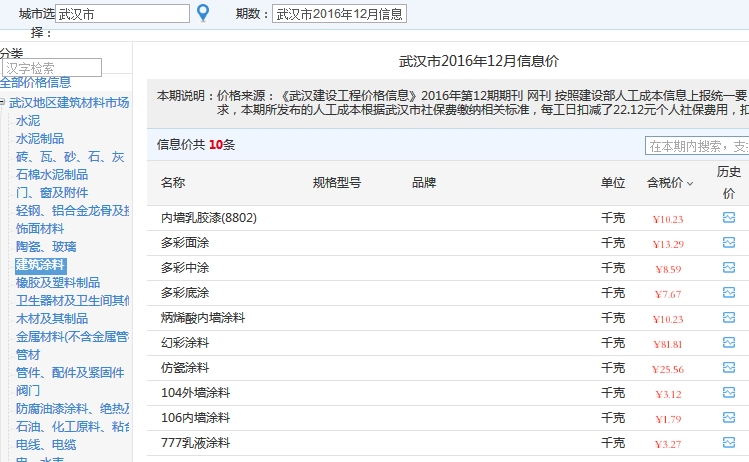The height and width of the screenshot is (462, 749).
Task: Click the 单位 column header
Action: click(x=613, y=183)
